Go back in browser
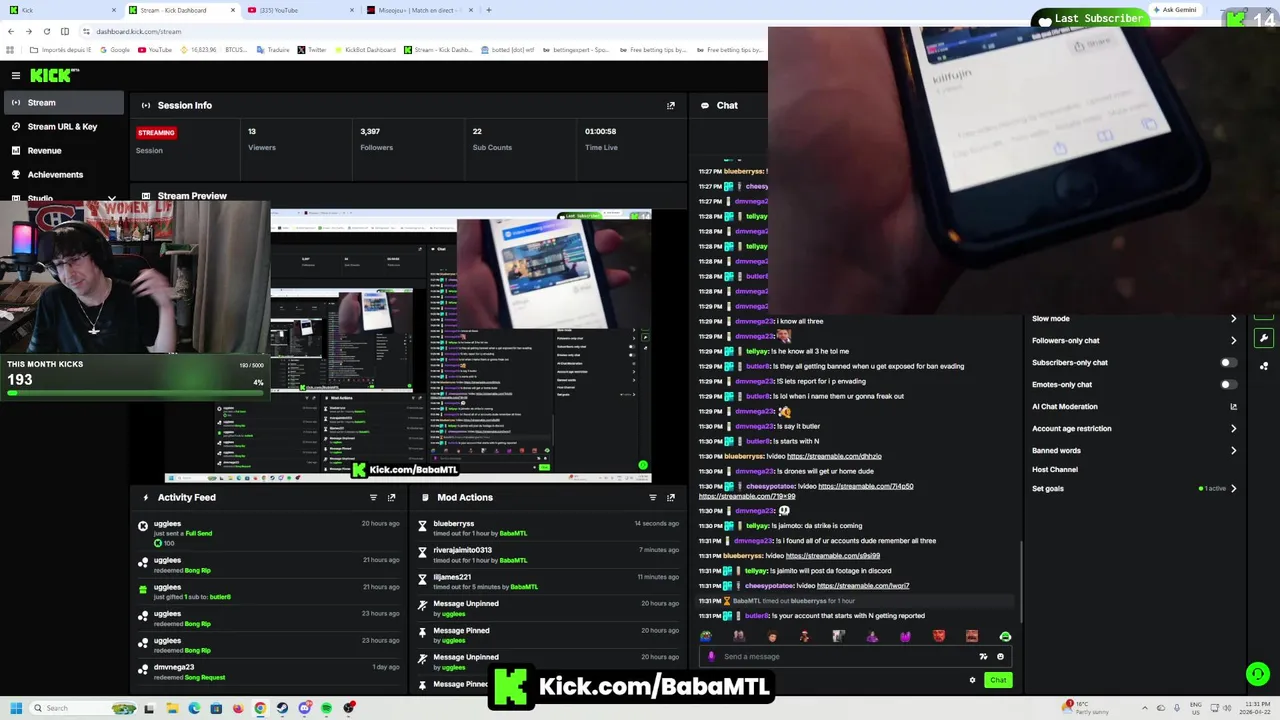The height and width of the screenshot is (720, 1280). [10, 31]
